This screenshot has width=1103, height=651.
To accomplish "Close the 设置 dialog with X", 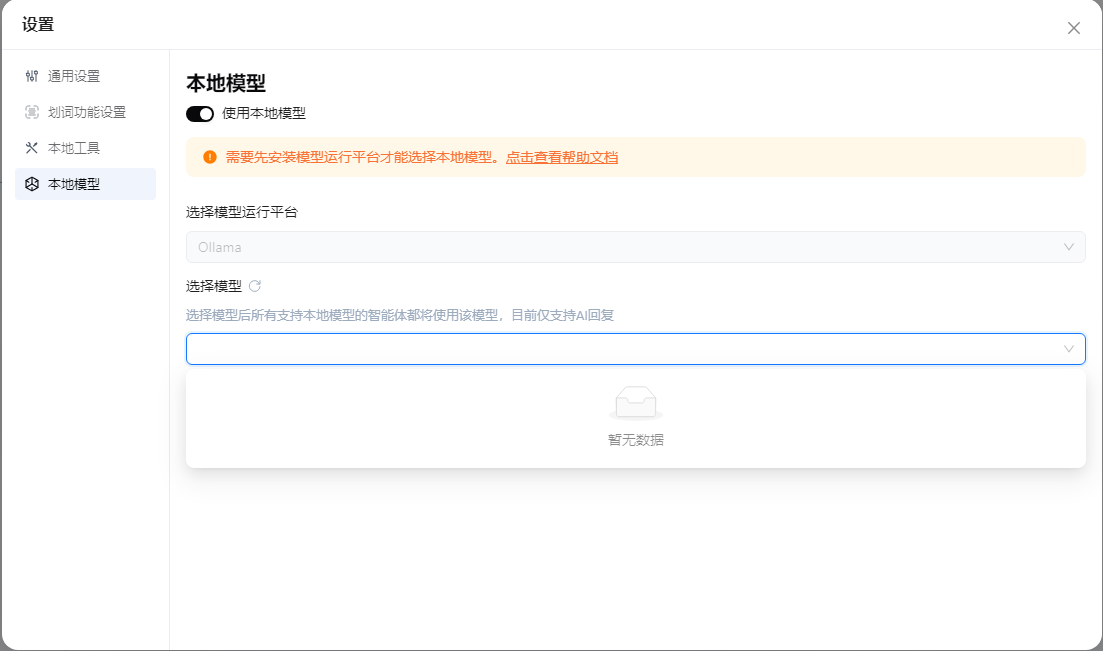I will tap(1074, 28).
